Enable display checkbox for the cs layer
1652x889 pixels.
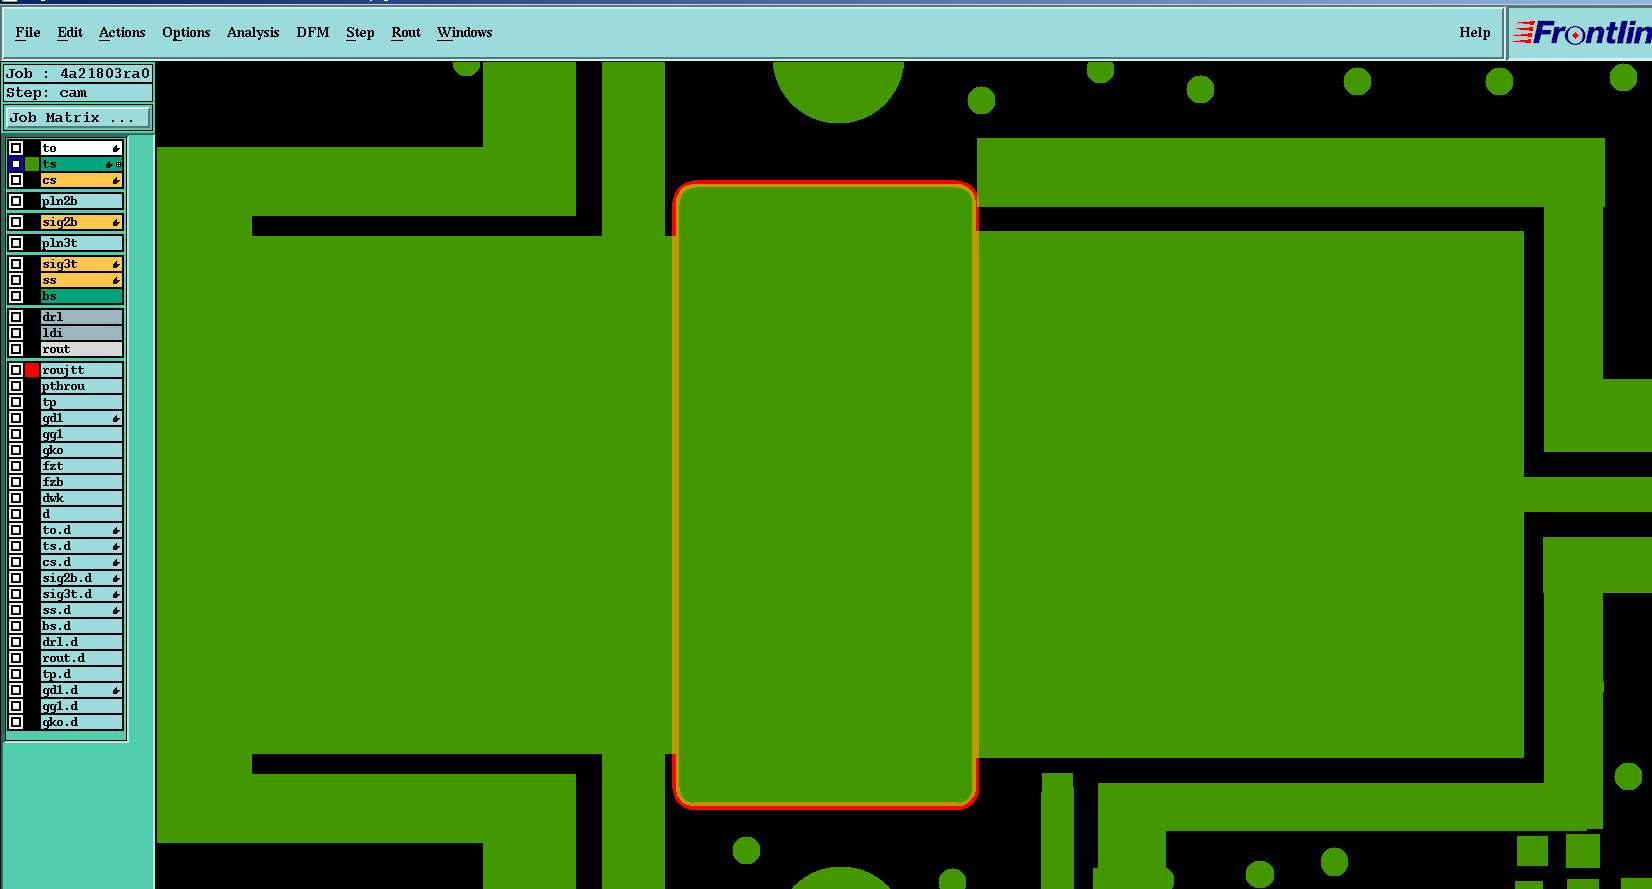pos(16,180)
